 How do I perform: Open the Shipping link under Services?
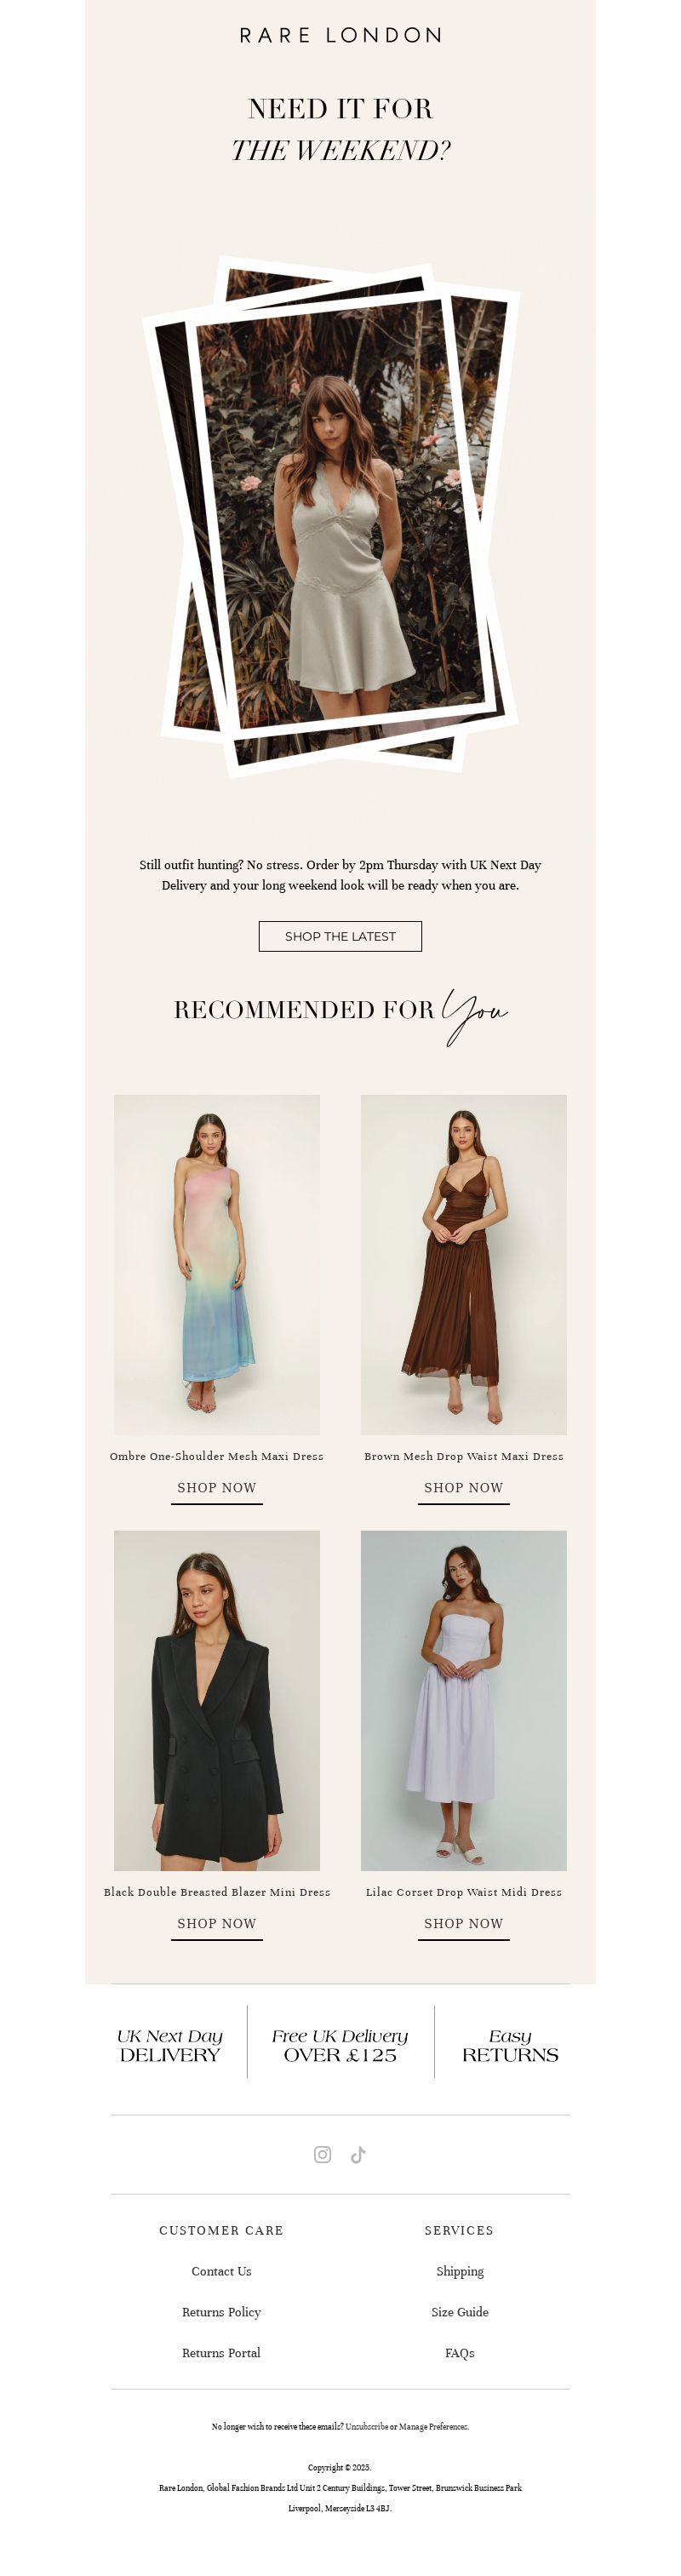pyautogui.click(x=460, y=2271)
